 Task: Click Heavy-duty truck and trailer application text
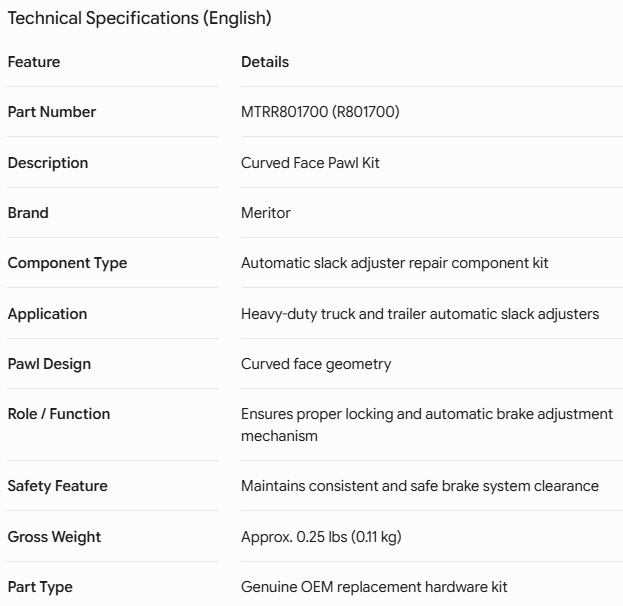tap(420, 314)
